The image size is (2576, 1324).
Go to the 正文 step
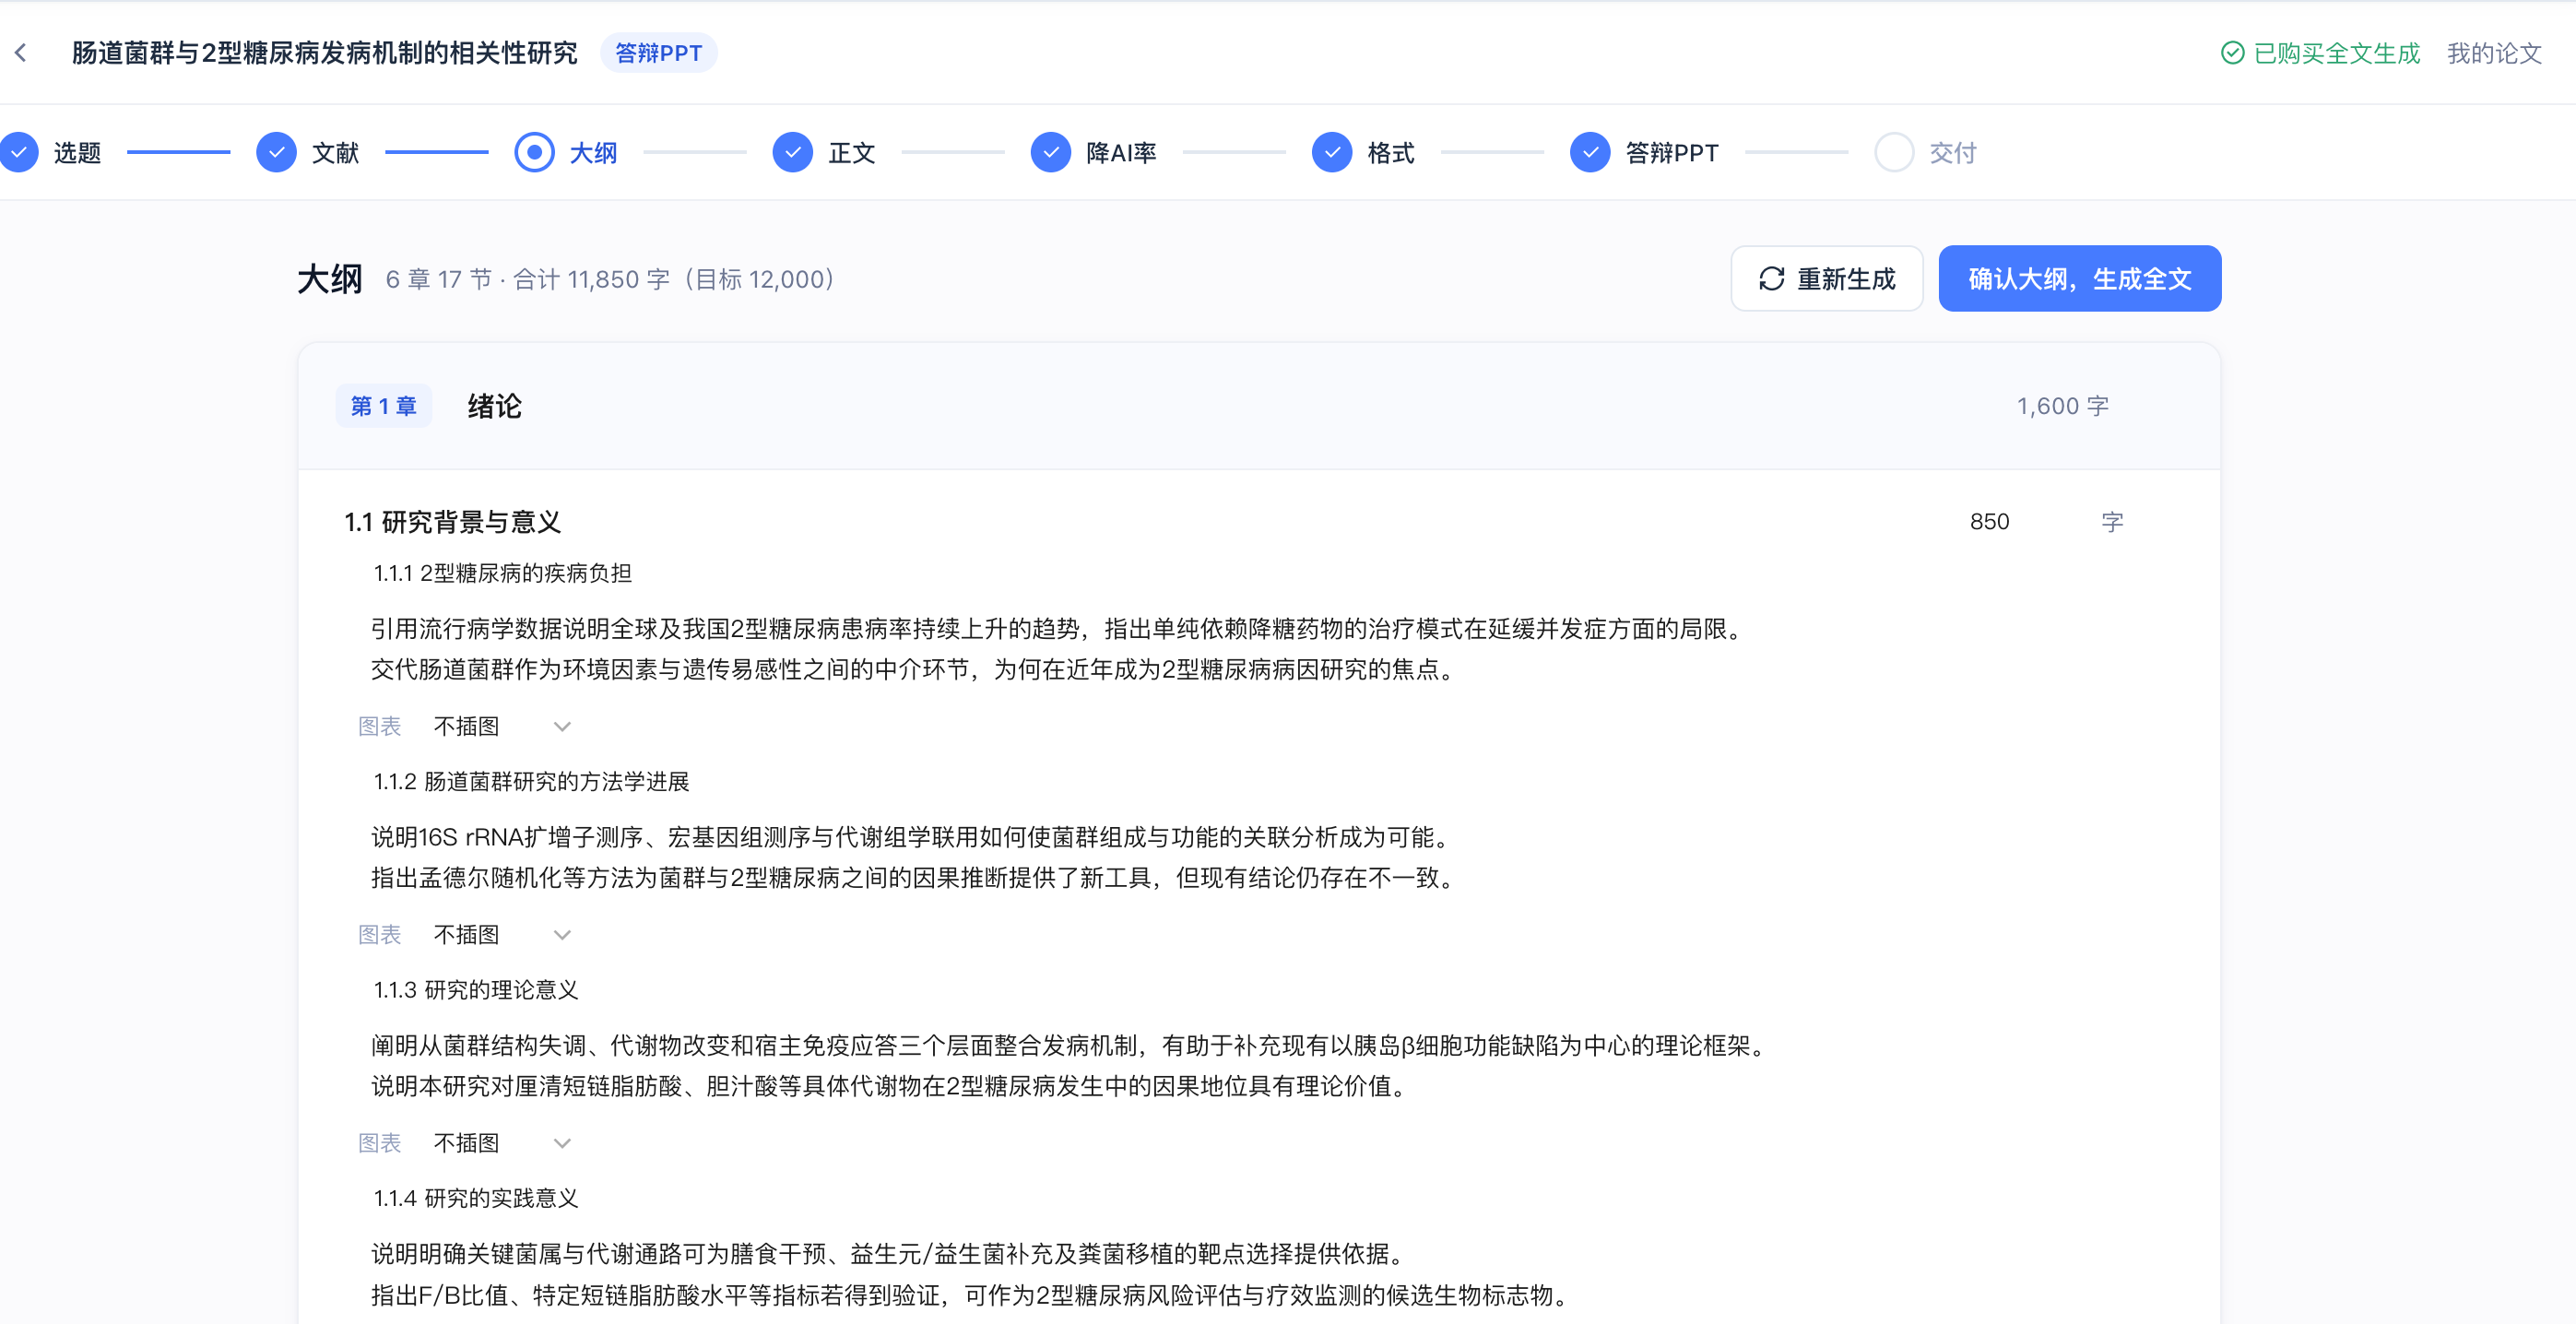851,153
